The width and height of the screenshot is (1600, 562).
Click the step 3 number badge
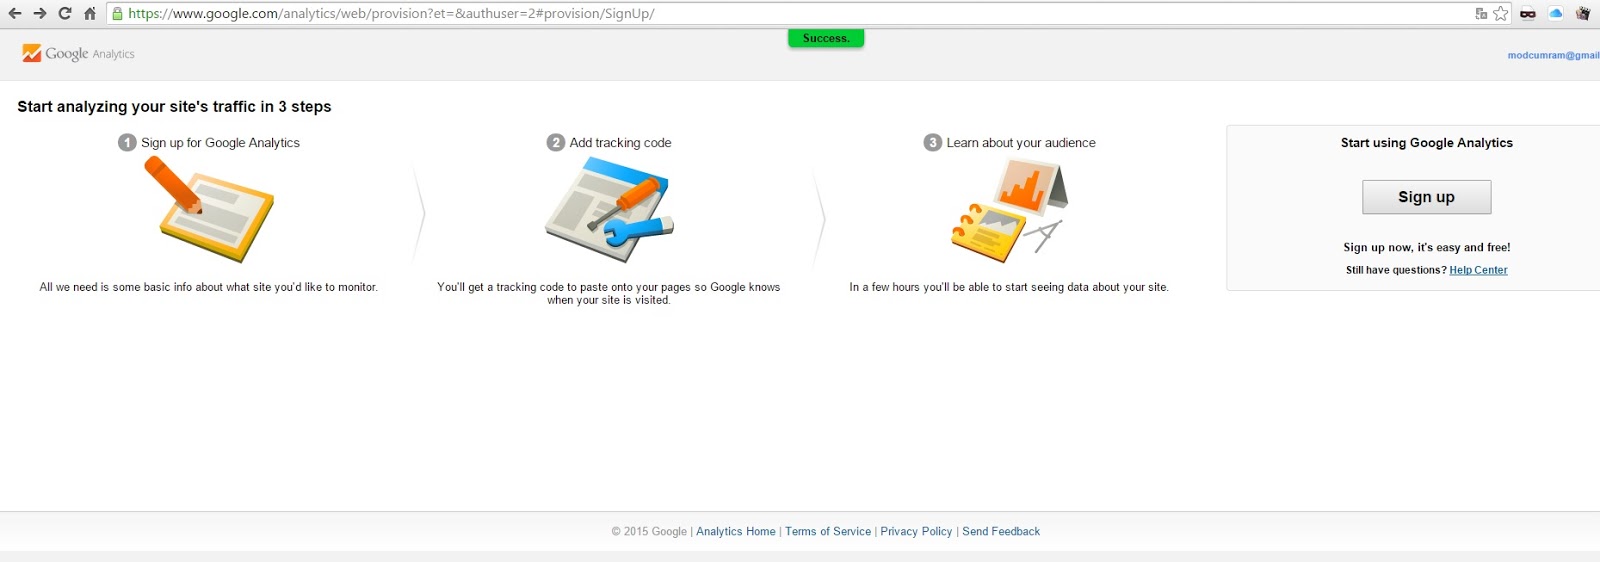pyautogui.click(x=933, y=143)
